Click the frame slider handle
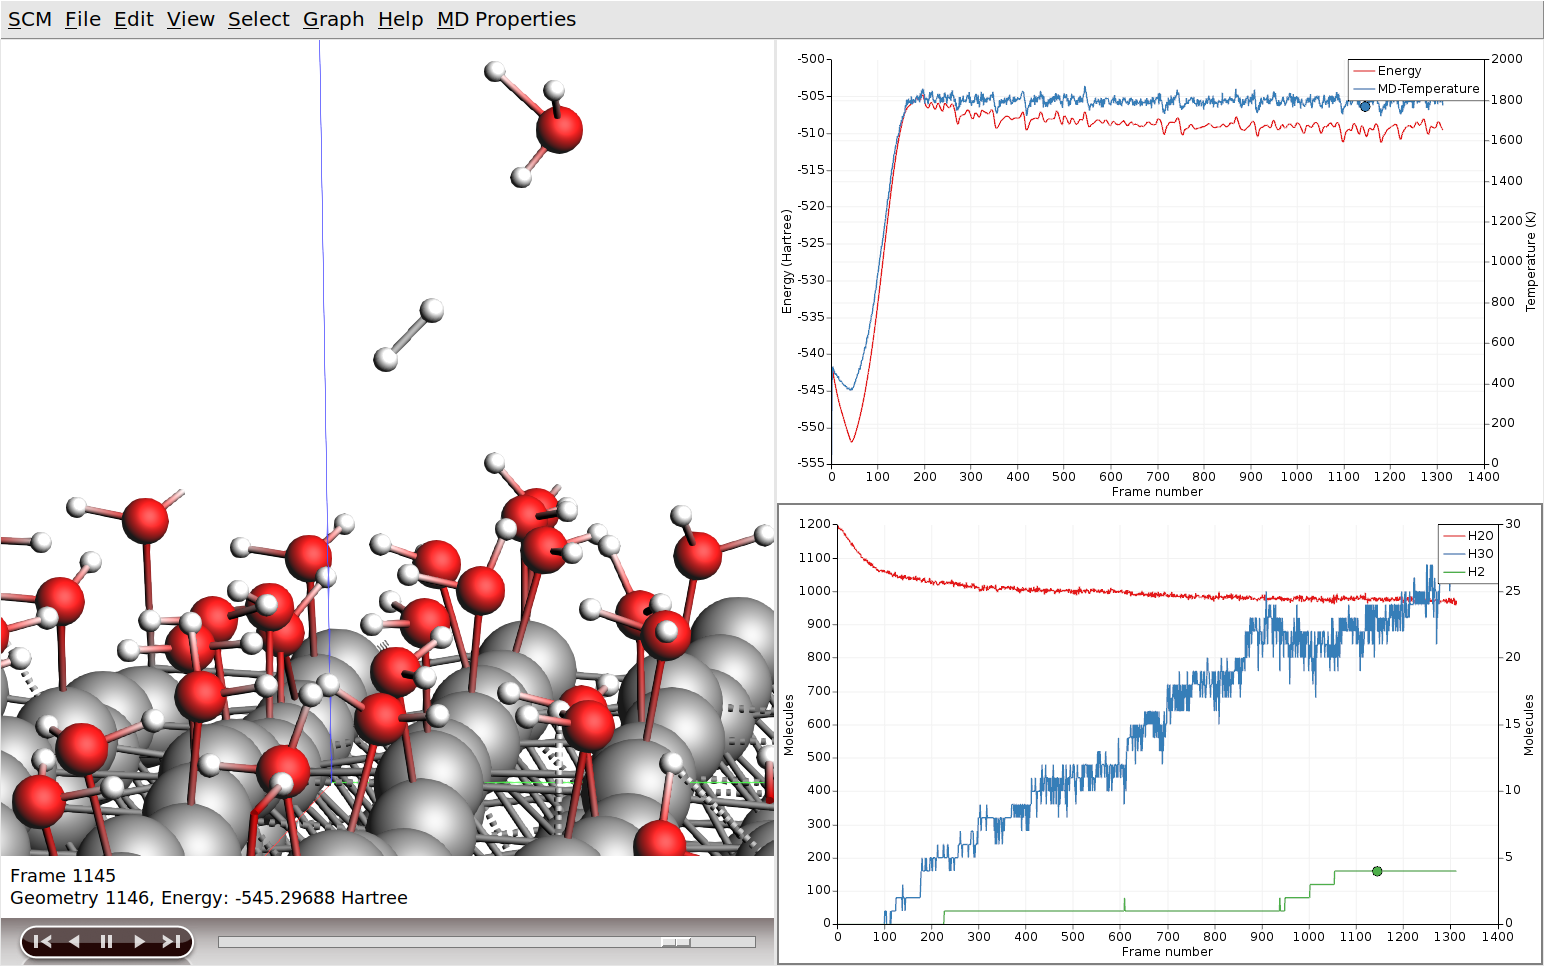 tap(676, 942)
